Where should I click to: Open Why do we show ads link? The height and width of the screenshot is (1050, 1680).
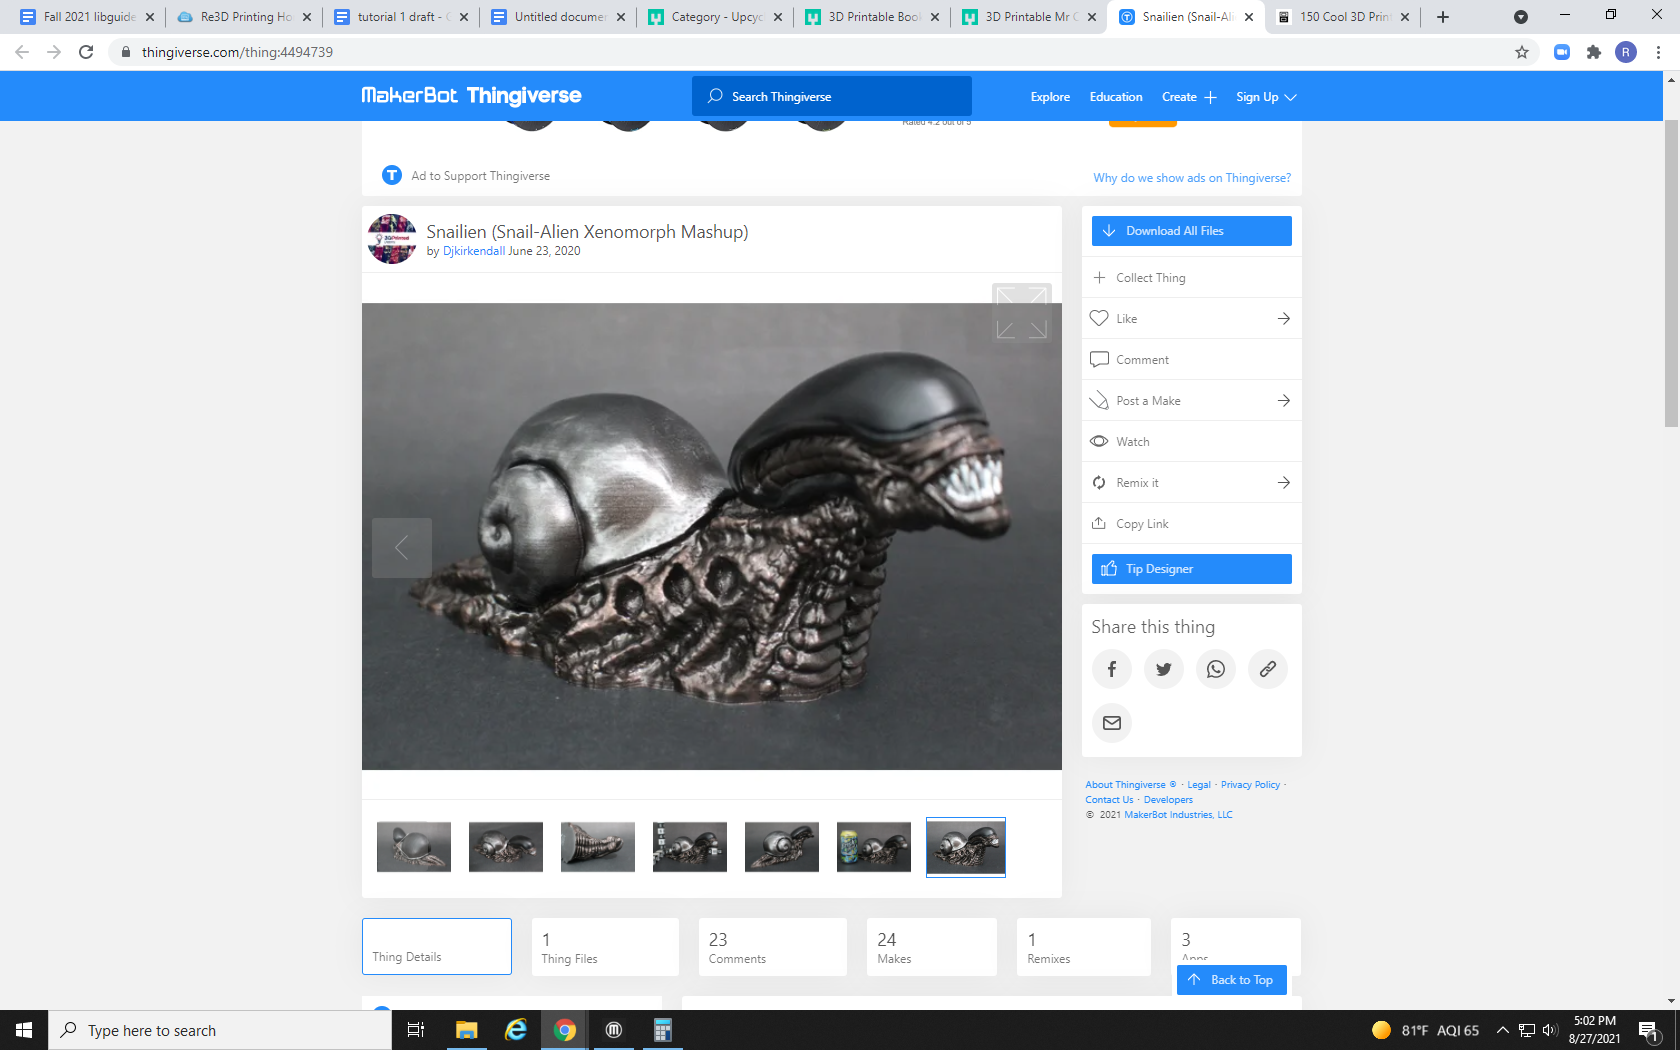pos(1192,178)
